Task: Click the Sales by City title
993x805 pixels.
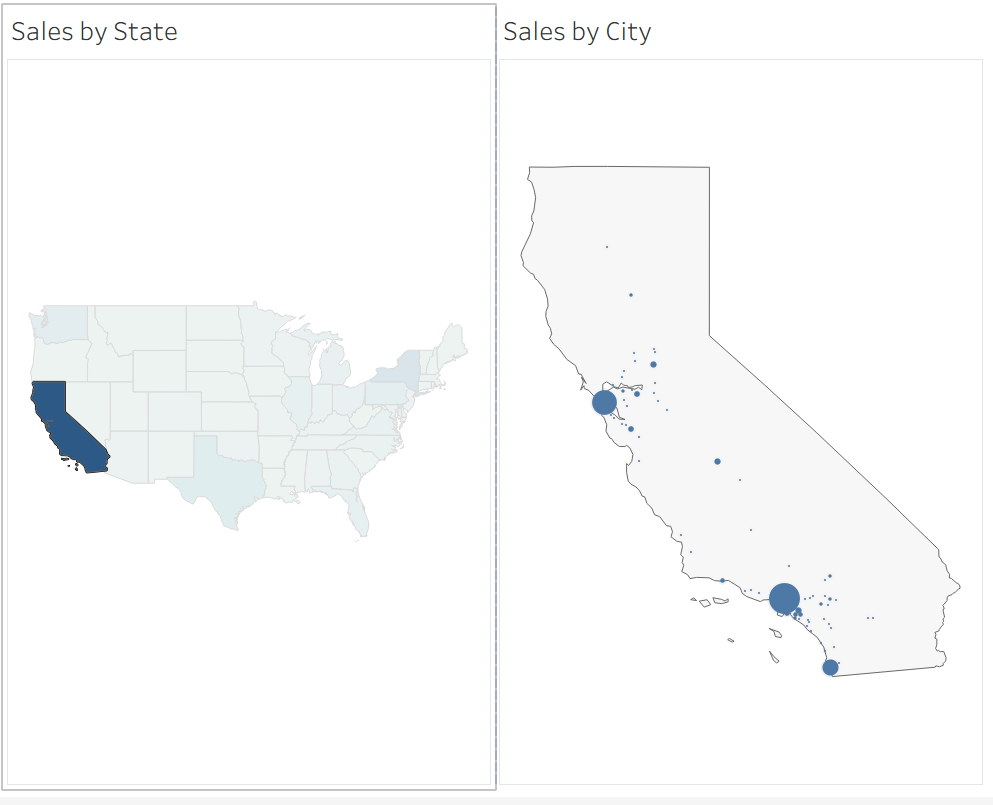Action: [577, 32]
